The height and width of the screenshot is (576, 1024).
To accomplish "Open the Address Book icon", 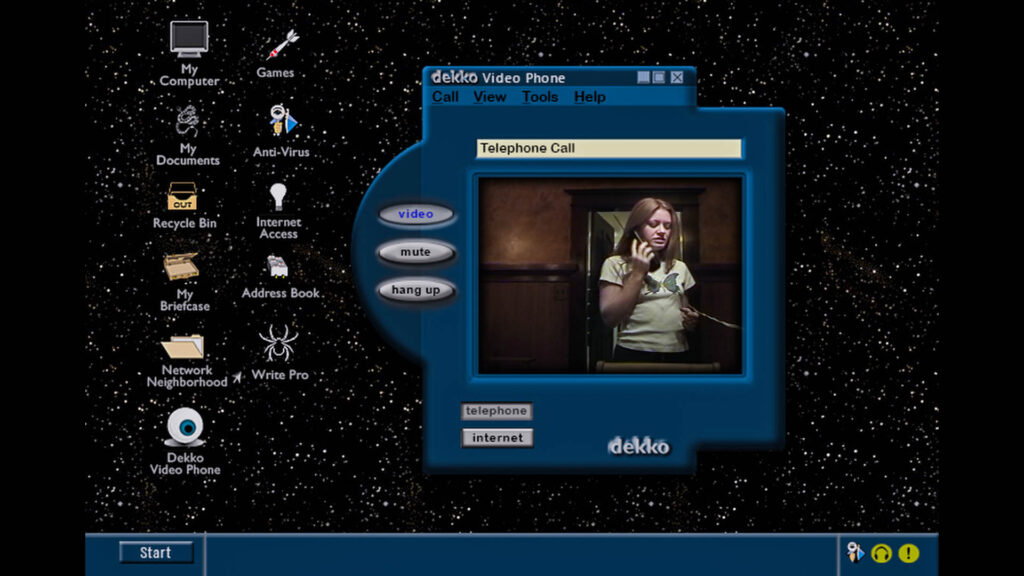I will (277, 267).
